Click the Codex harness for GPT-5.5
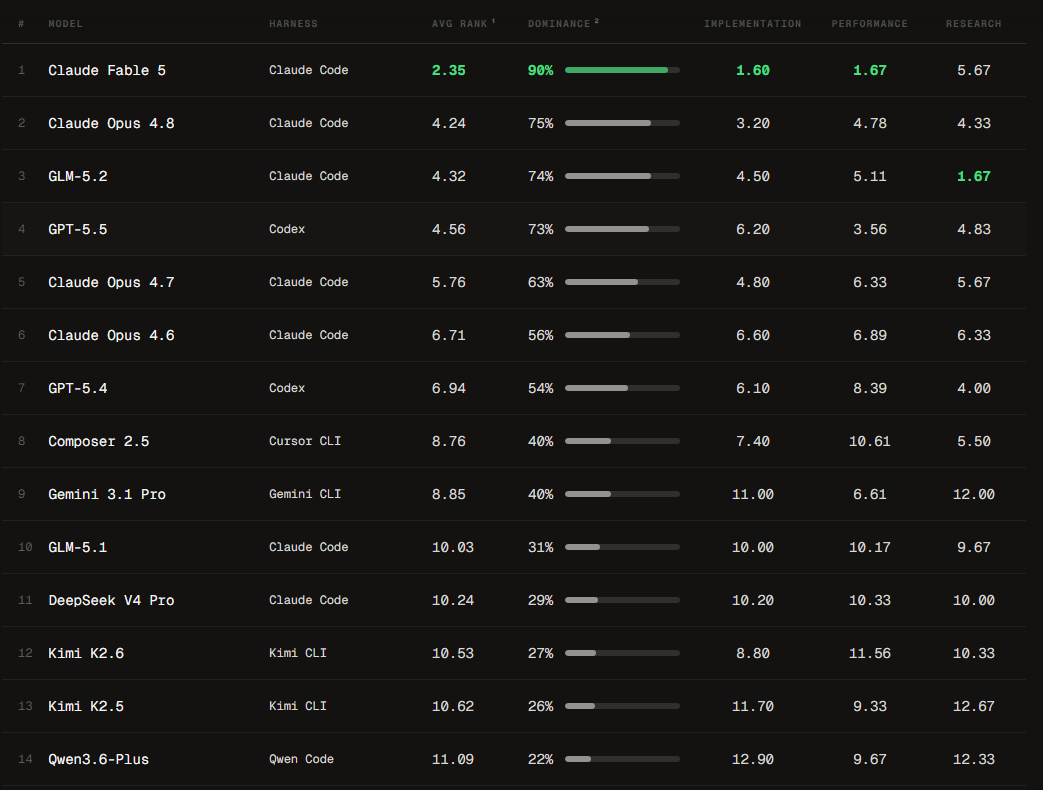Image resolution: width=1043 pixels, height=790 pixels. [x=287, y=229]
